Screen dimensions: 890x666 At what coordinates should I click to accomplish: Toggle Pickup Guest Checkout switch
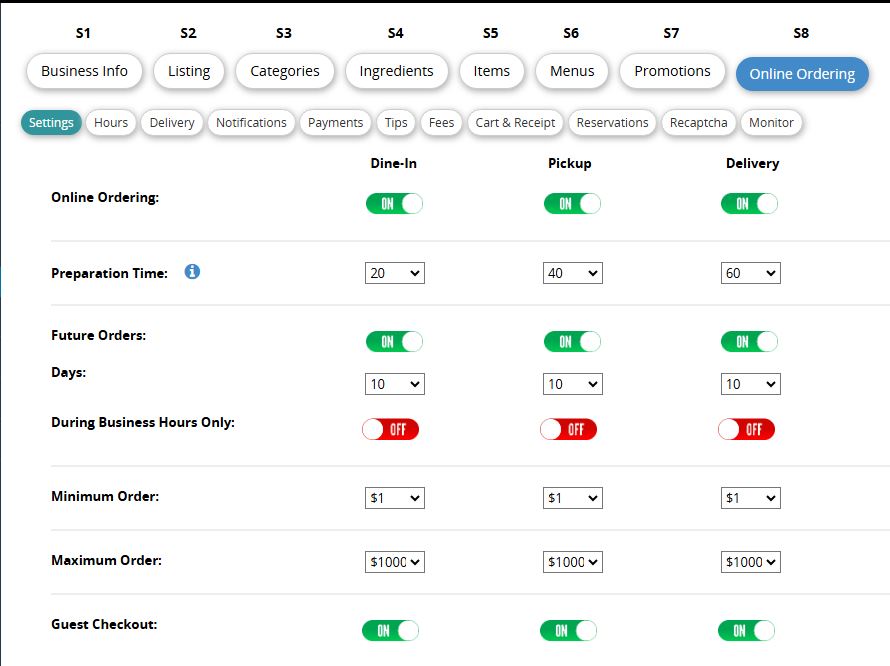coord(568,630)
